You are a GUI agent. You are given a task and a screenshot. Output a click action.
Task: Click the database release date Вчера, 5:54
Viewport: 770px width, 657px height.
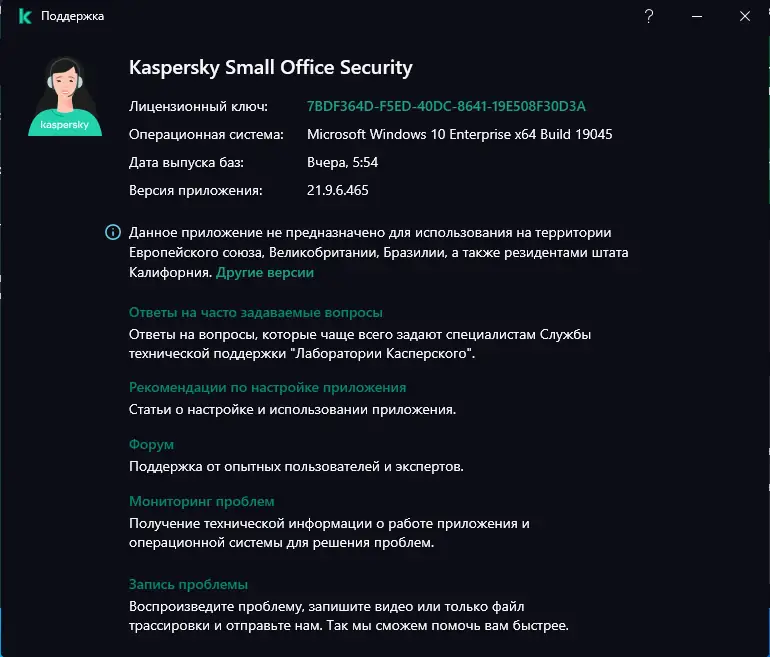340,162
